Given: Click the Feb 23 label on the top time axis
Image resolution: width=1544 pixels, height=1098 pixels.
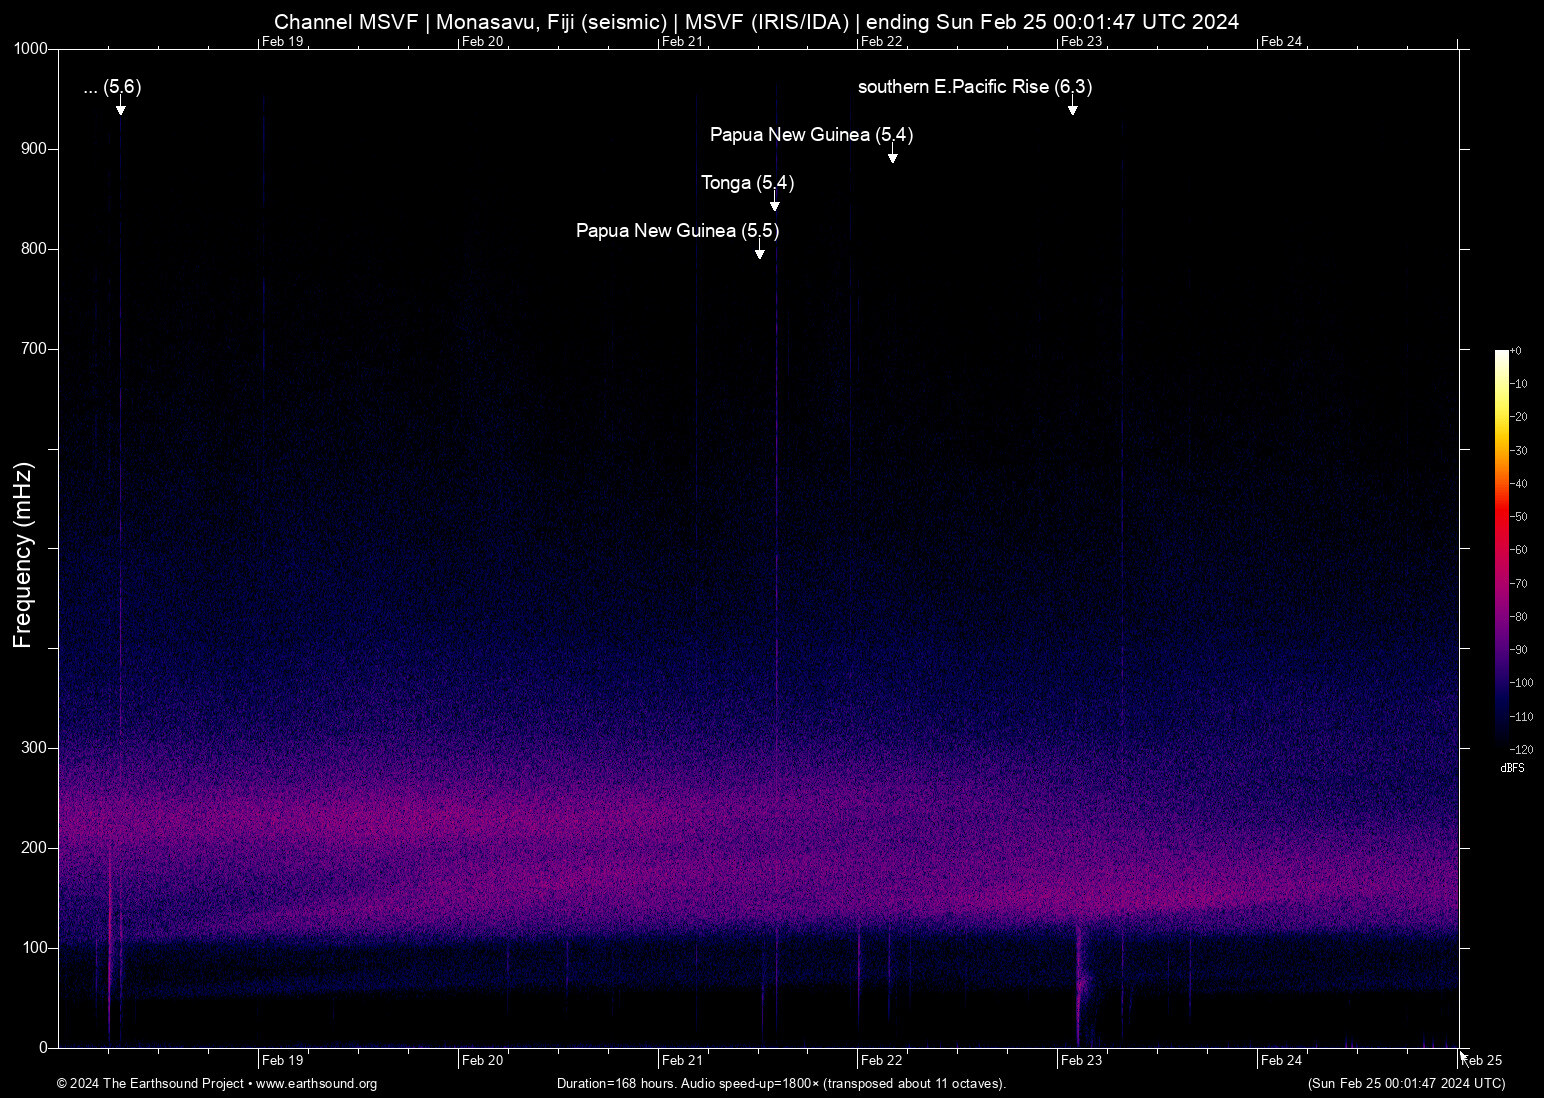Looking at the screenshot, I should pos(1082,41).
